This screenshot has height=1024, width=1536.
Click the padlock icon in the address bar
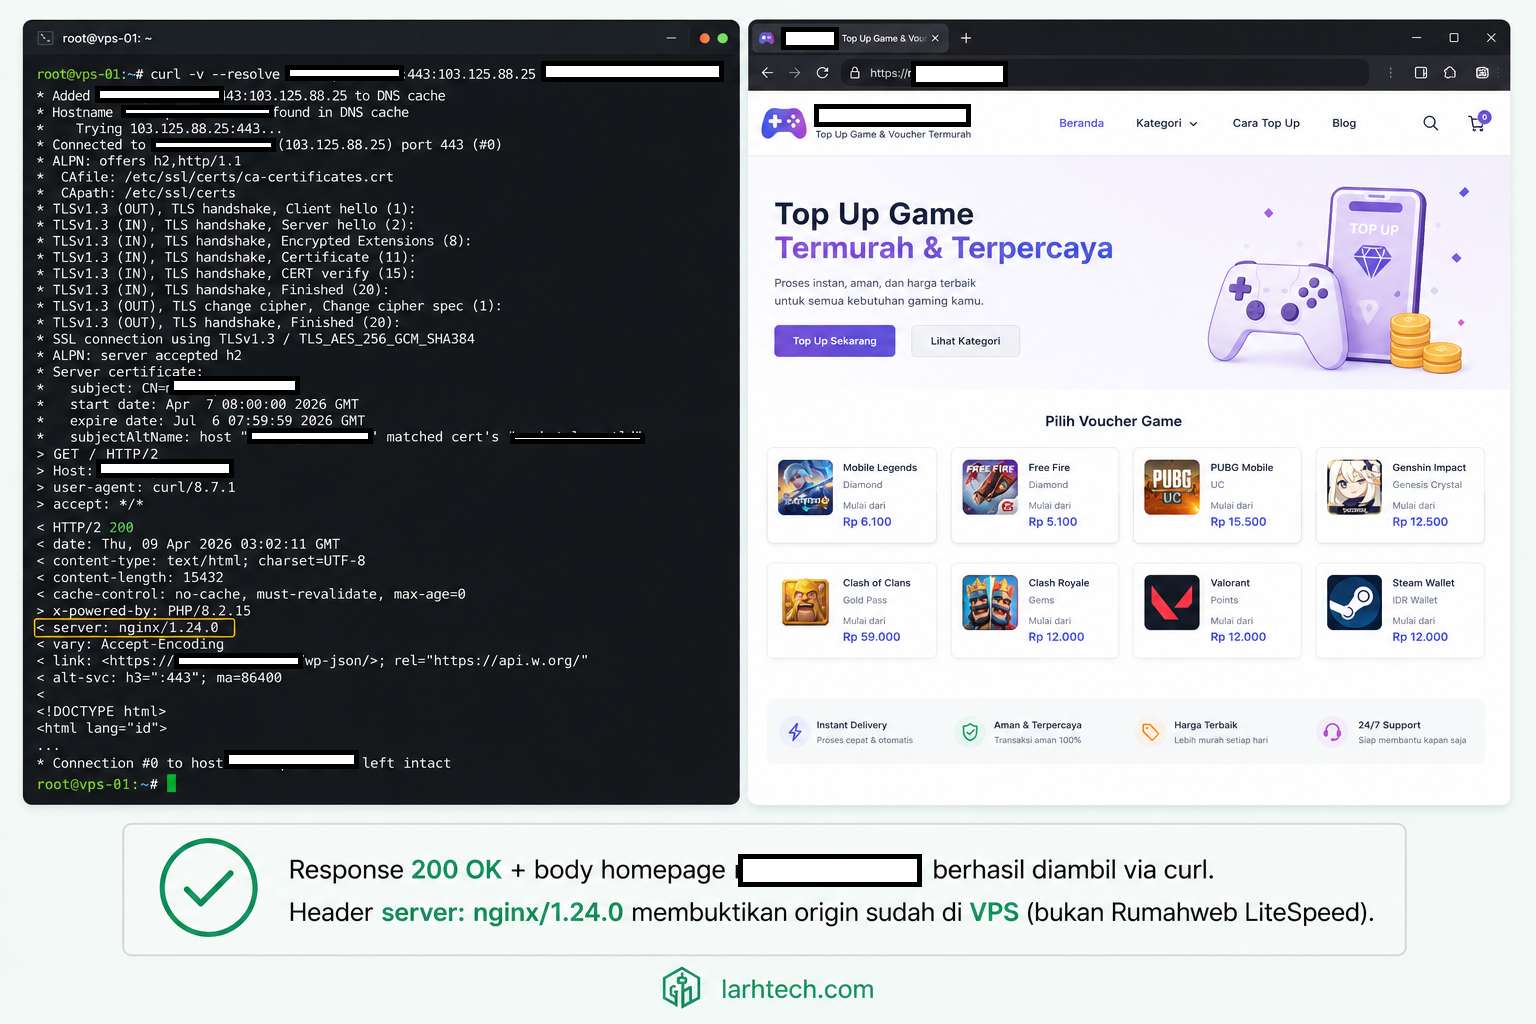pos(855,73)
